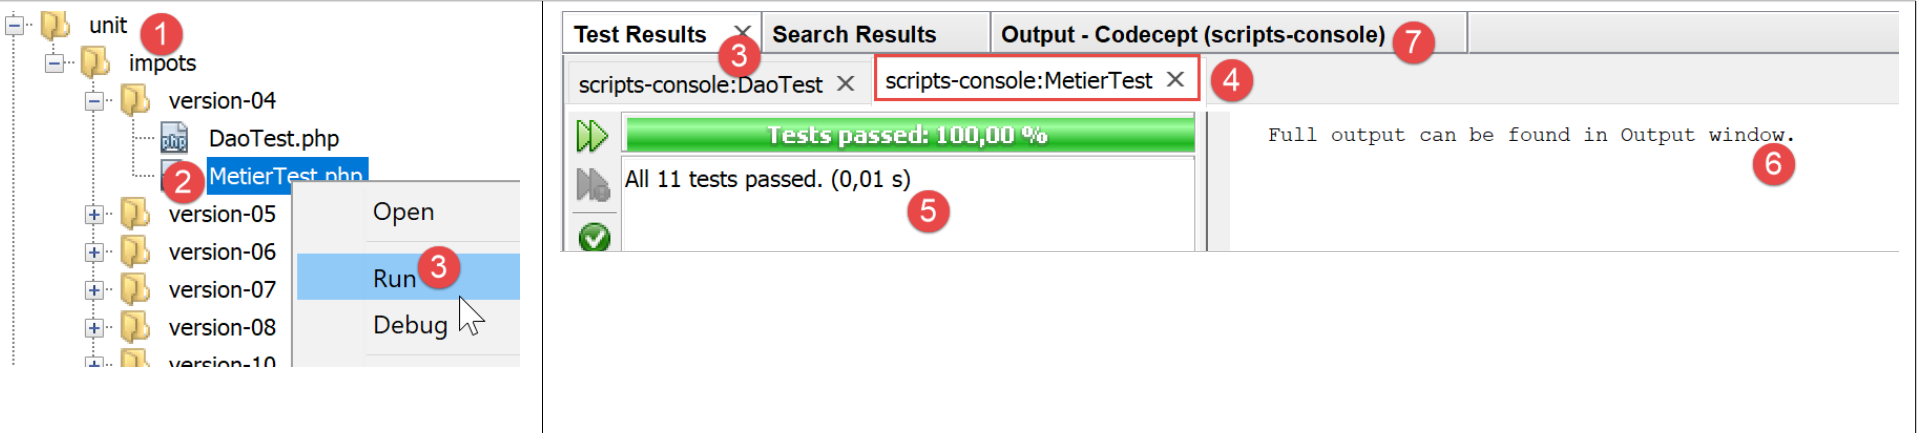
Task: Click the unit folder icon
Action: [x=55, y=25]
